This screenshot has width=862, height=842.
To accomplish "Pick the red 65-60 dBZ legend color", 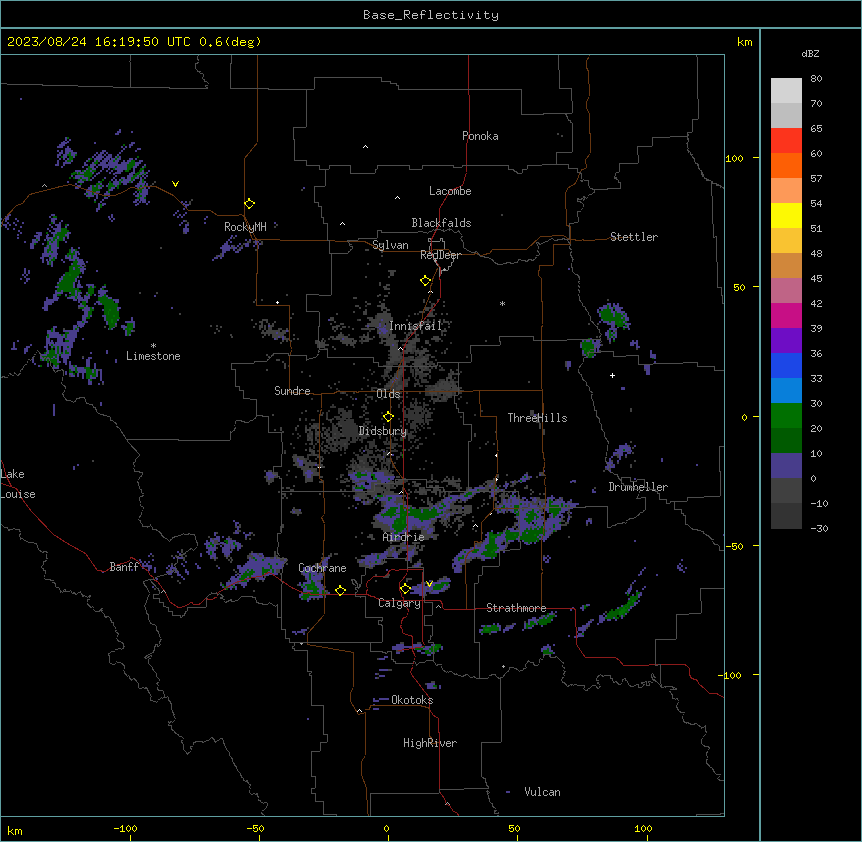I will (786, 141).
